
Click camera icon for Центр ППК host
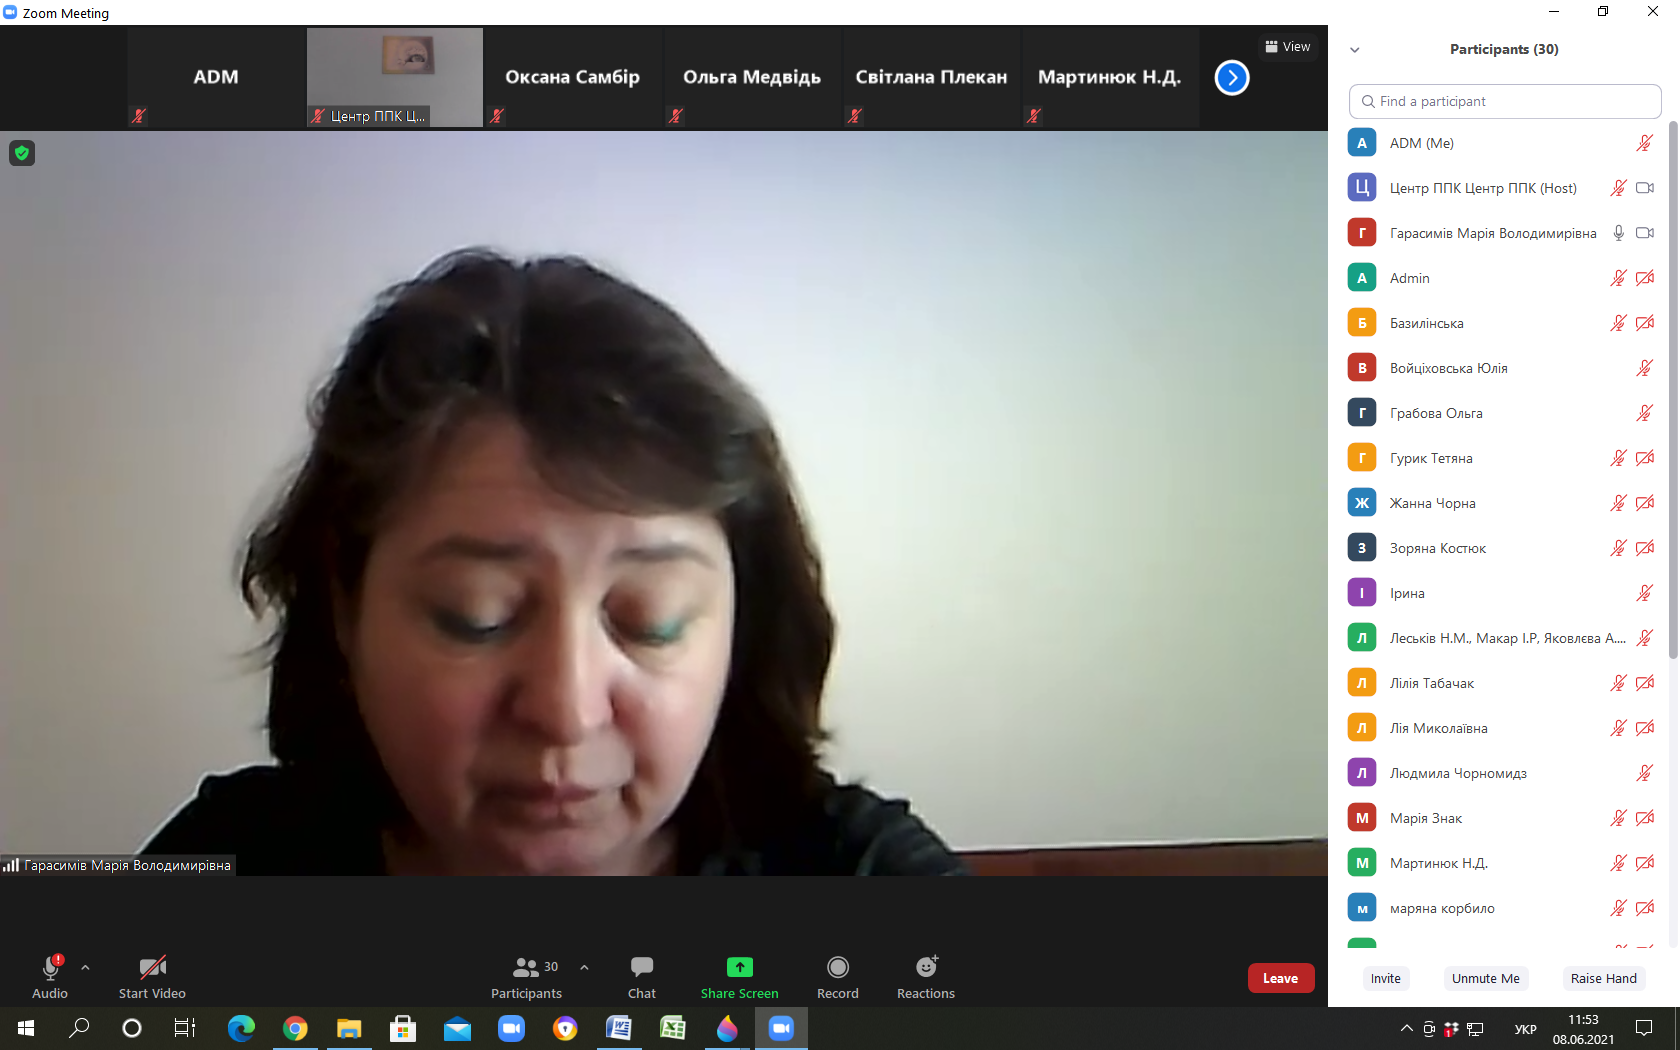(x=1645, y=188)
